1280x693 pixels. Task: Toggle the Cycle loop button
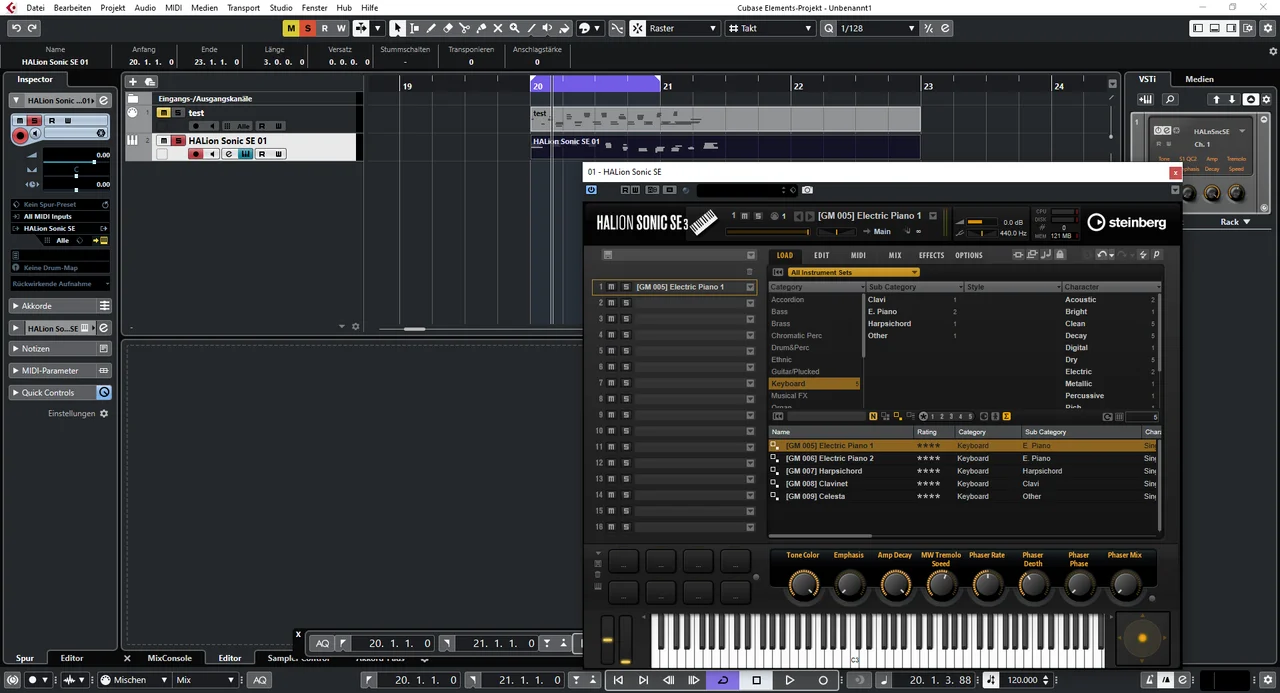pyautogui.click(x=722, y=680)
